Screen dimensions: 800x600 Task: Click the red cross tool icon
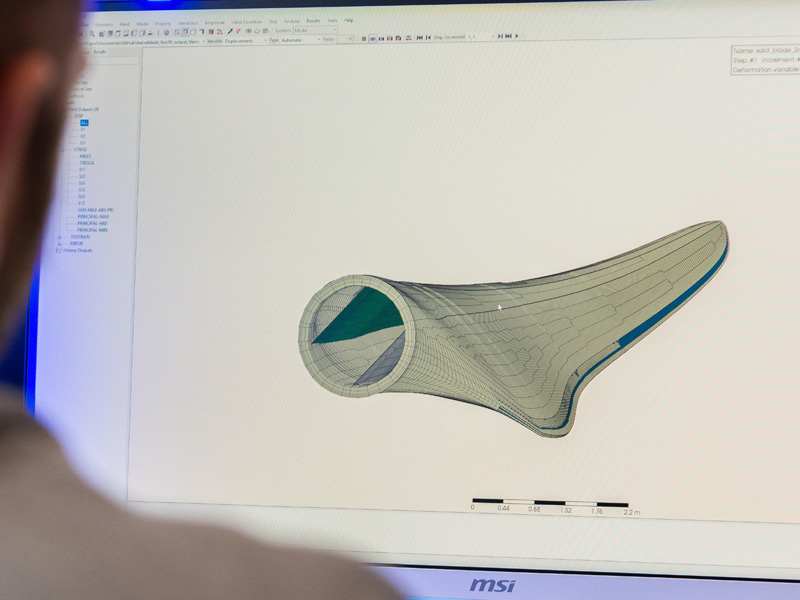[x=238, y=32]
